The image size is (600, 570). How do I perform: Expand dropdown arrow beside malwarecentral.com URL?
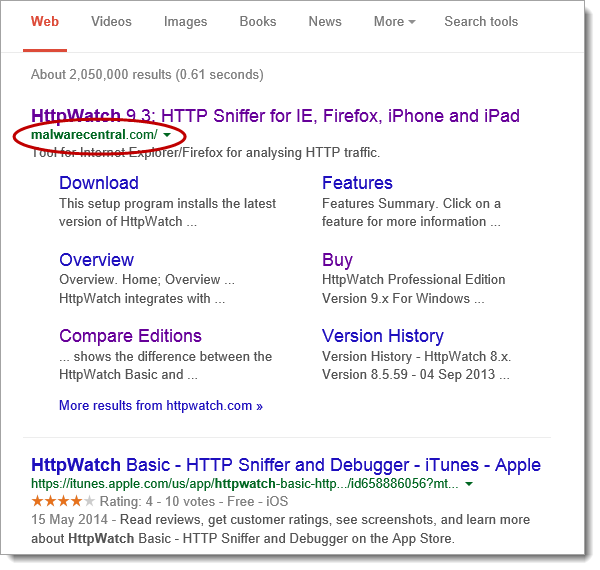[x=167, y=135]
